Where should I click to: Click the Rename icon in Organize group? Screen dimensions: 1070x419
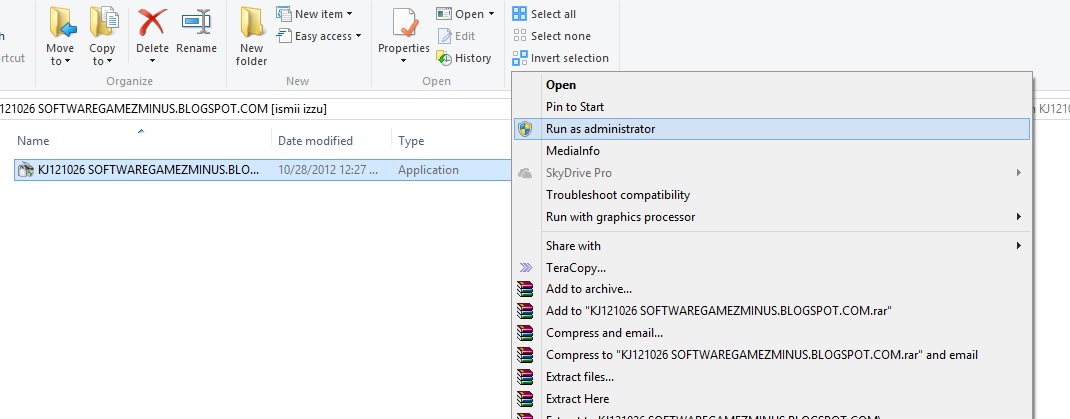point(197,23)
